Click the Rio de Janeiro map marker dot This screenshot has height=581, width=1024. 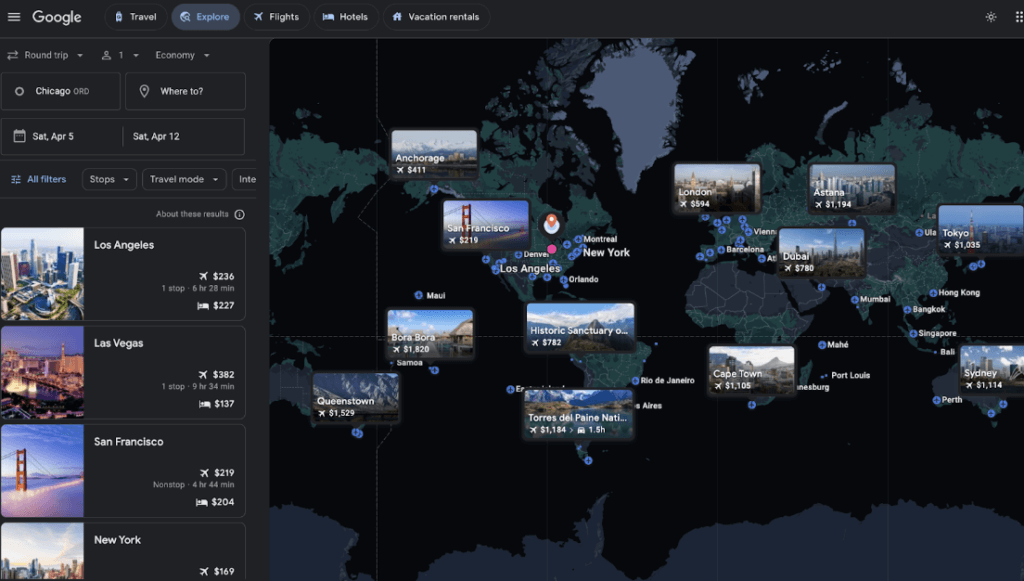tap(635, 381)
